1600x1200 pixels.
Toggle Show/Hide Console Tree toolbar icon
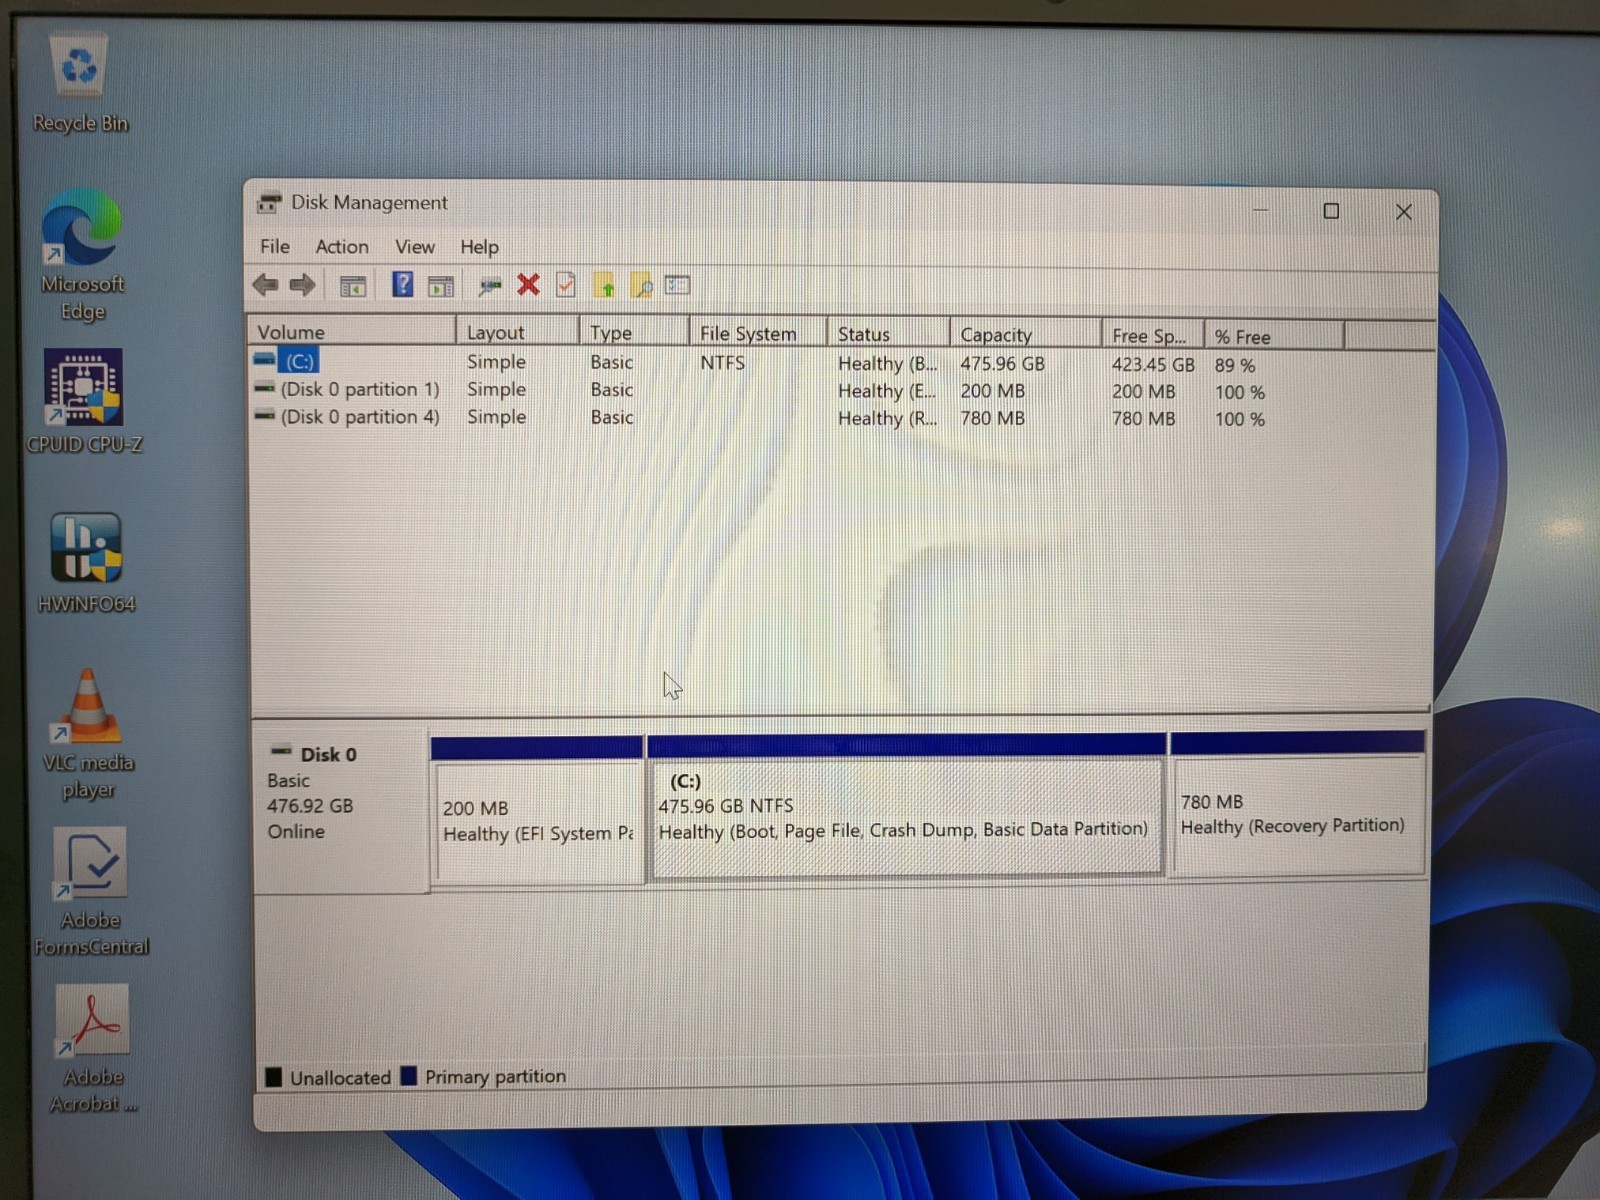[x=352, y=286]
